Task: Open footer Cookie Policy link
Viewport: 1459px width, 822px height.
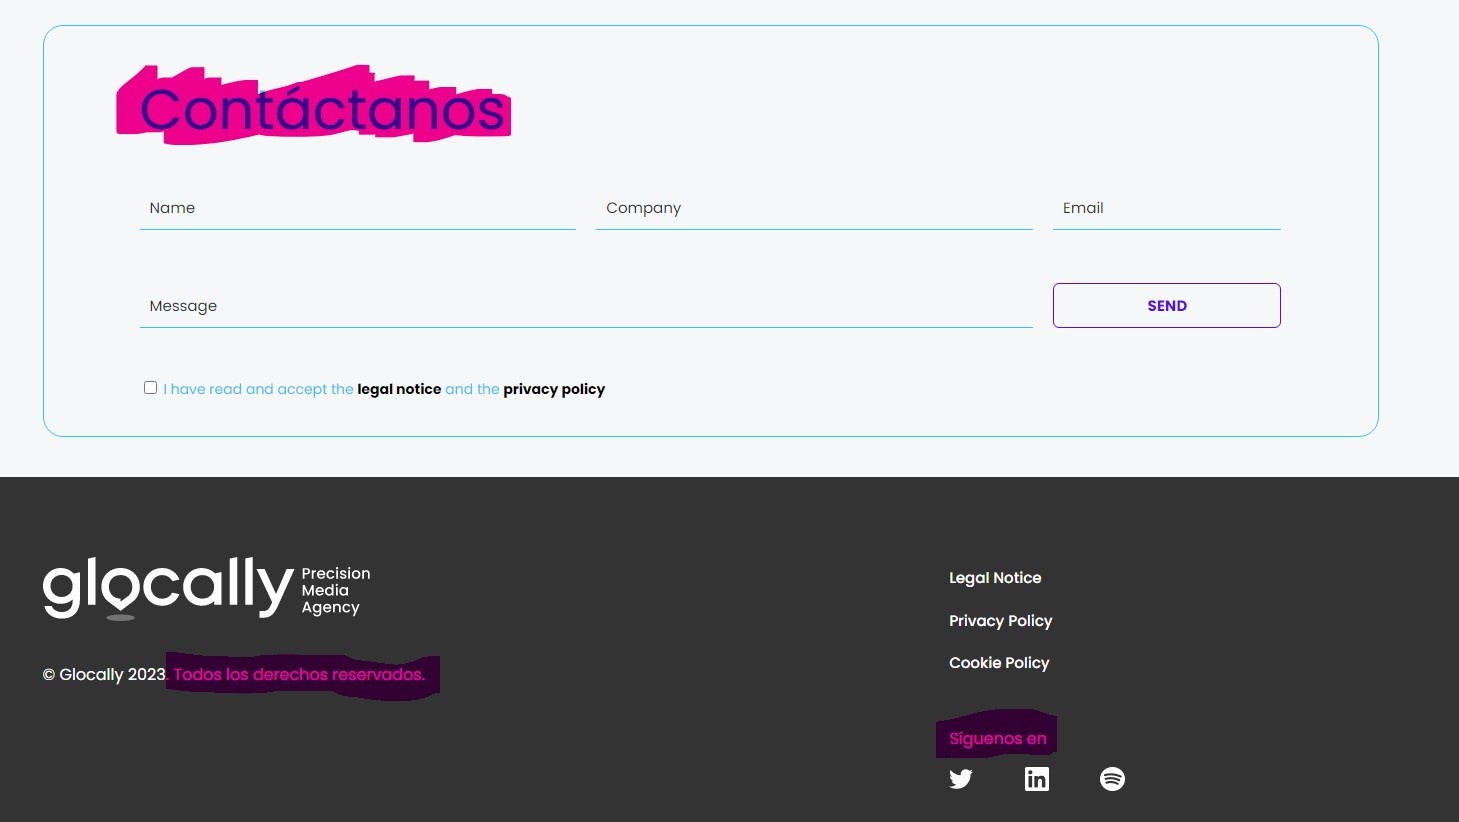Action: (999, 663)
